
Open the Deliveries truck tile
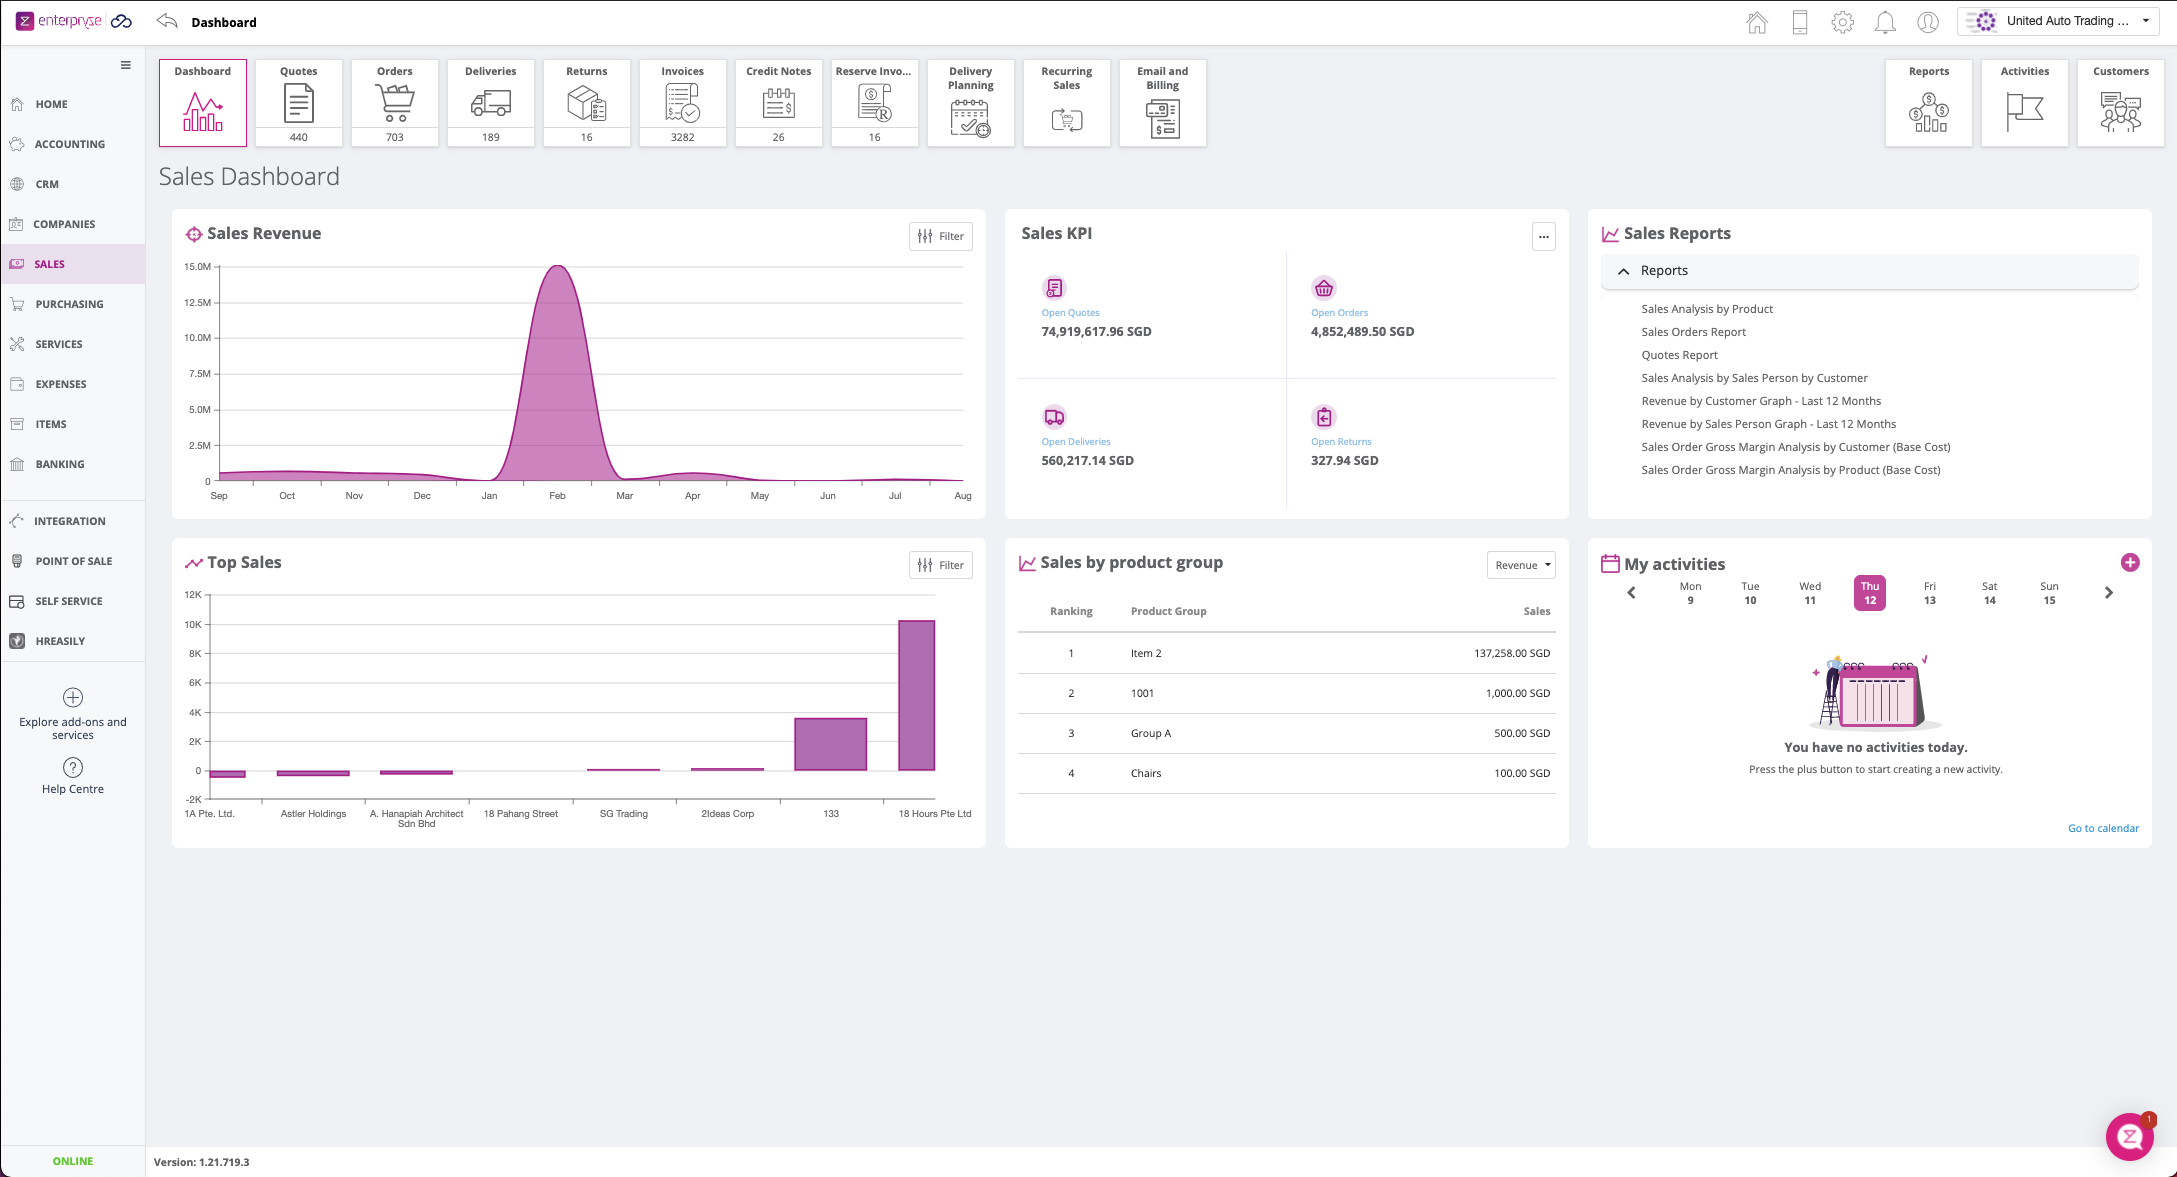[490, 103]
